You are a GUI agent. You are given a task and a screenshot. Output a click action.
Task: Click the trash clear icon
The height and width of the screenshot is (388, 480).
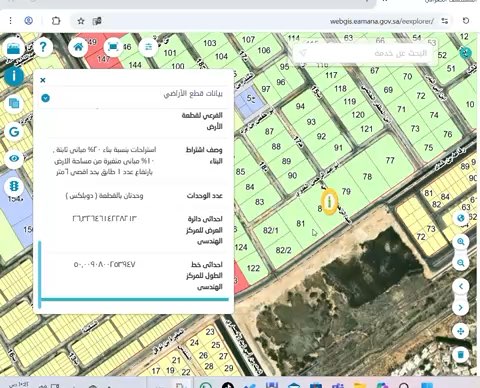(461, 354)
